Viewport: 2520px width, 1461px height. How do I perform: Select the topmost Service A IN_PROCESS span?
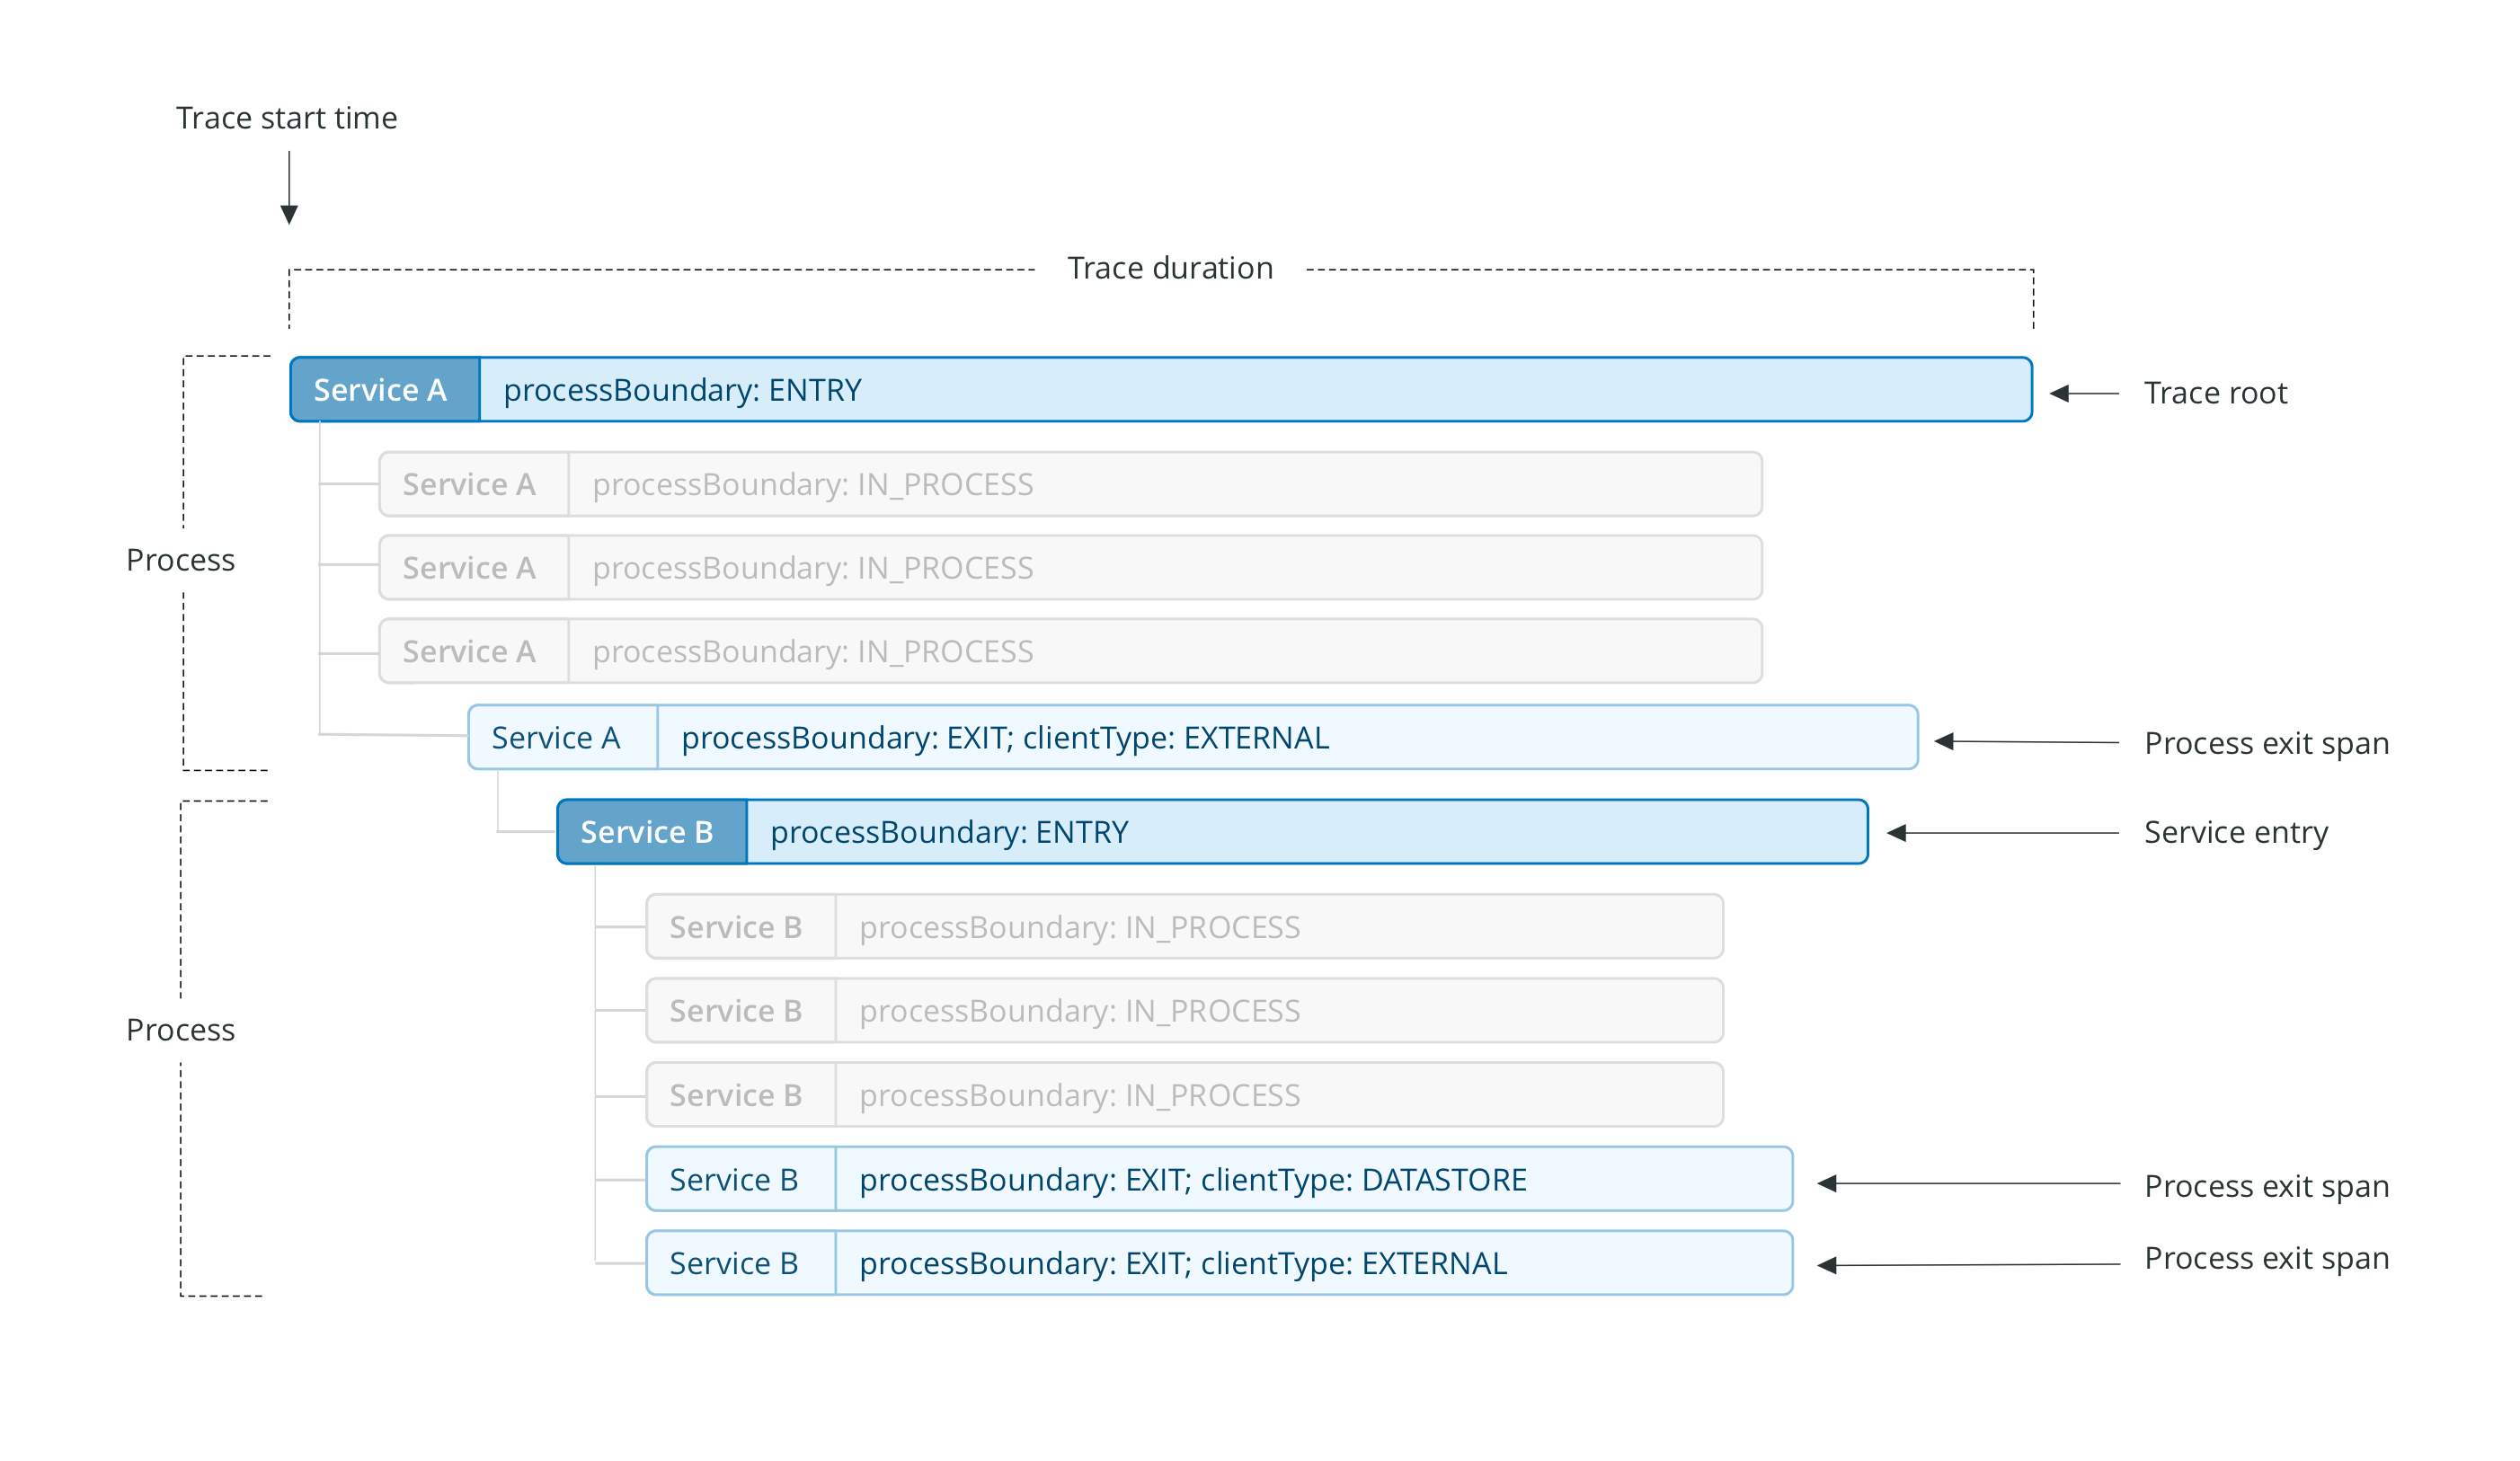coord(1070,484)
